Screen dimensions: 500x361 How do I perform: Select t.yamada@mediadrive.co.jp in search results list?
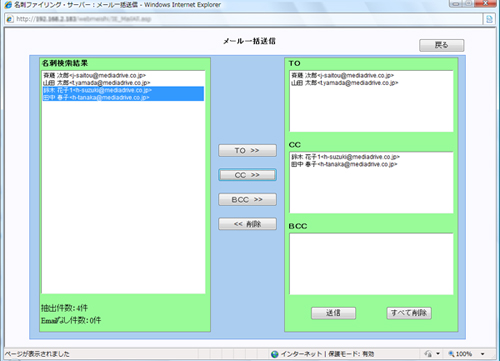[123, 83]
